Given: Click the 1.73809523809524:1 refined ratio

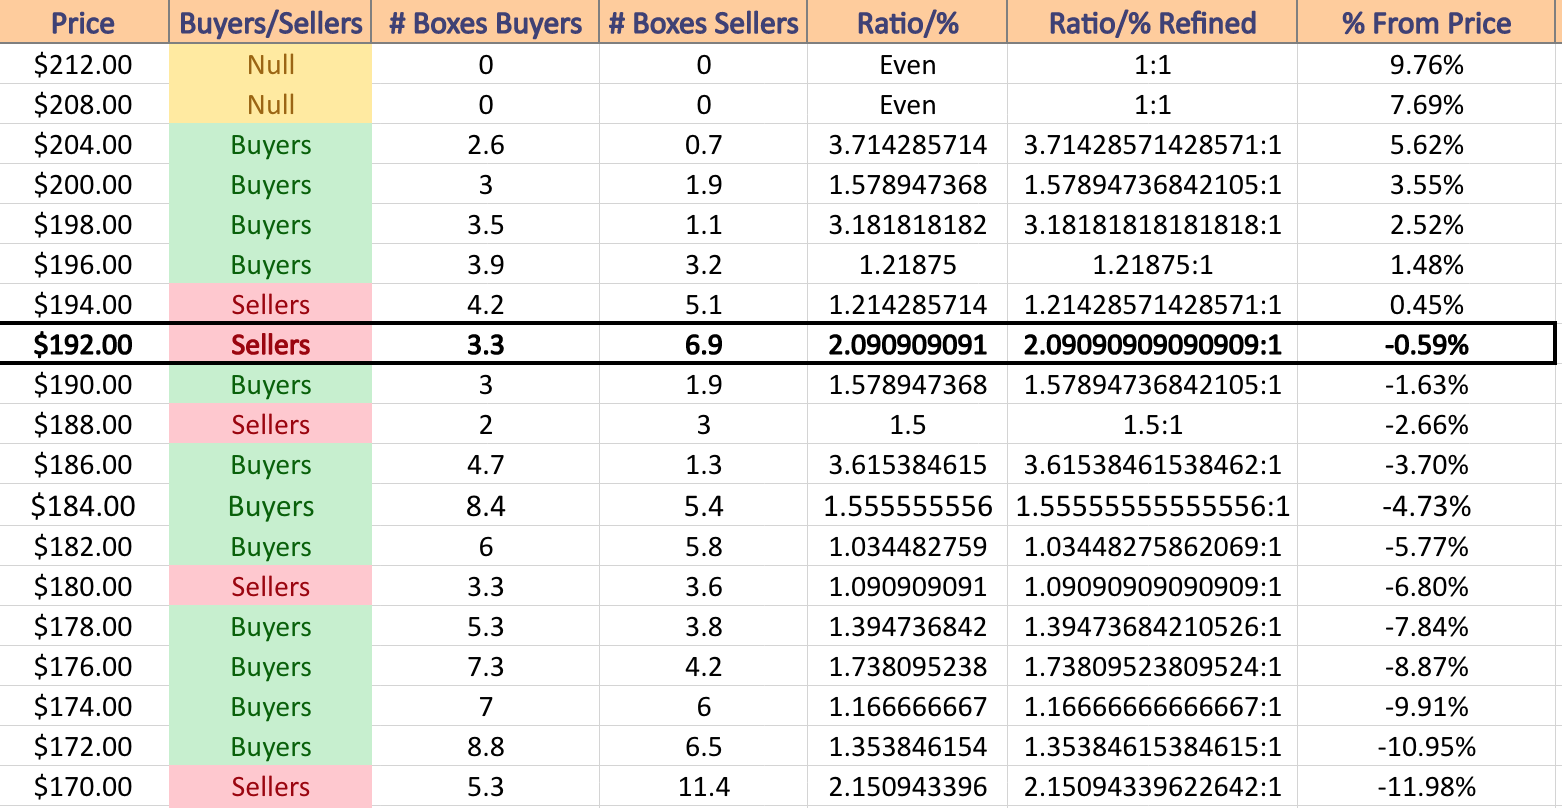Looking at the screenshot, I should [1152, 667].
